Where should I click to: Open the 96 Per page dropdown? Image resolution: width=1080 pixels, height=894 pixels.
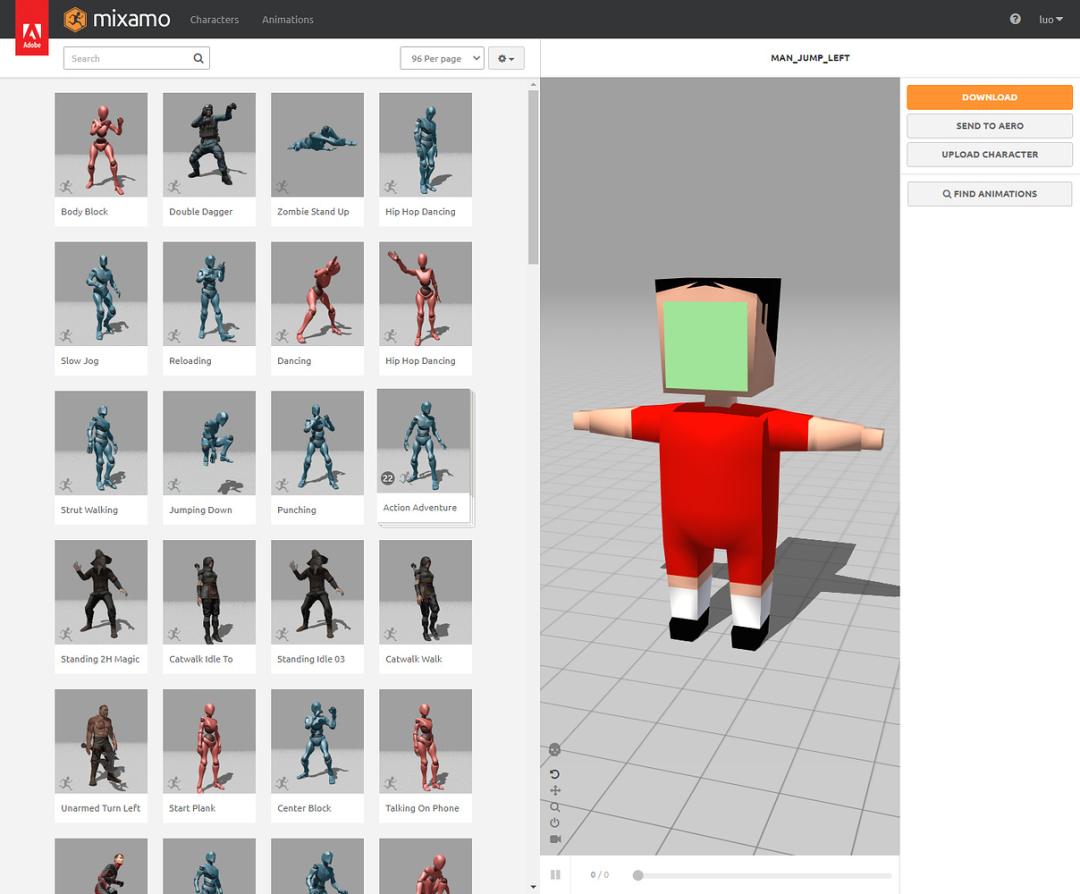[442, 59]
